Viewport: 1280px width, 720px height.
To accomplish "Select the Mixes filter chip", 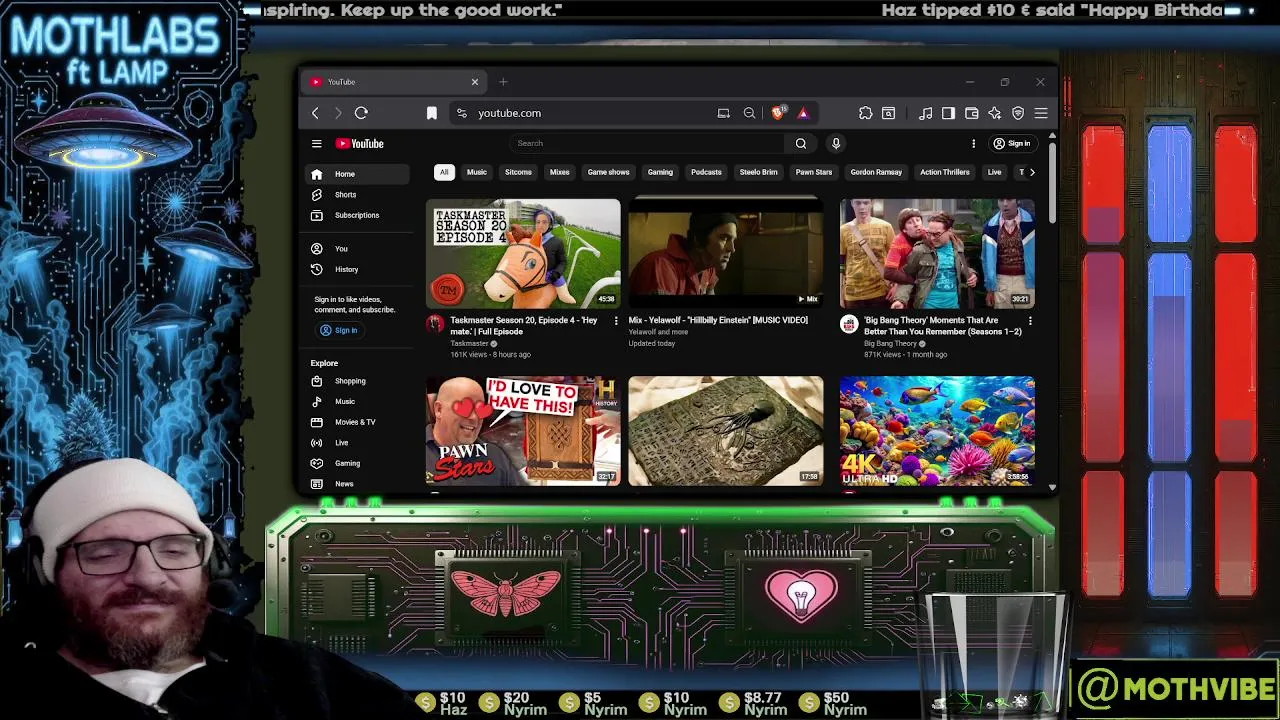I will click(560, 172).
